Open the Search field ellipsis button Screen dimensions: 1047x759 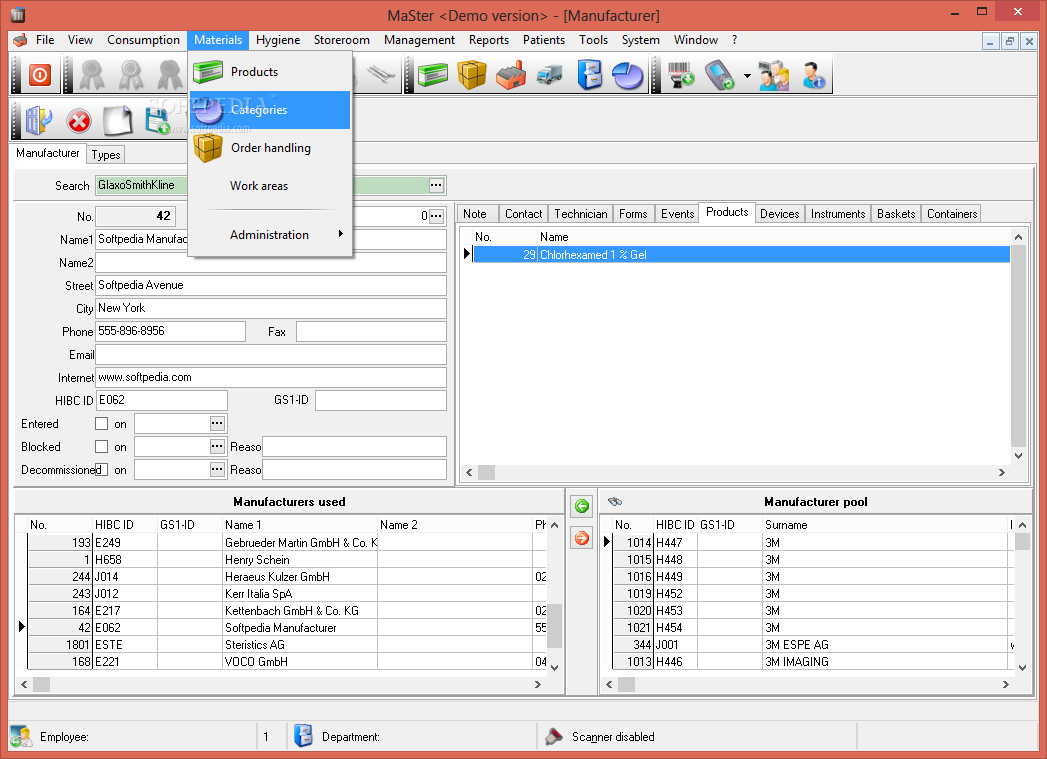(x=436, y=185)
